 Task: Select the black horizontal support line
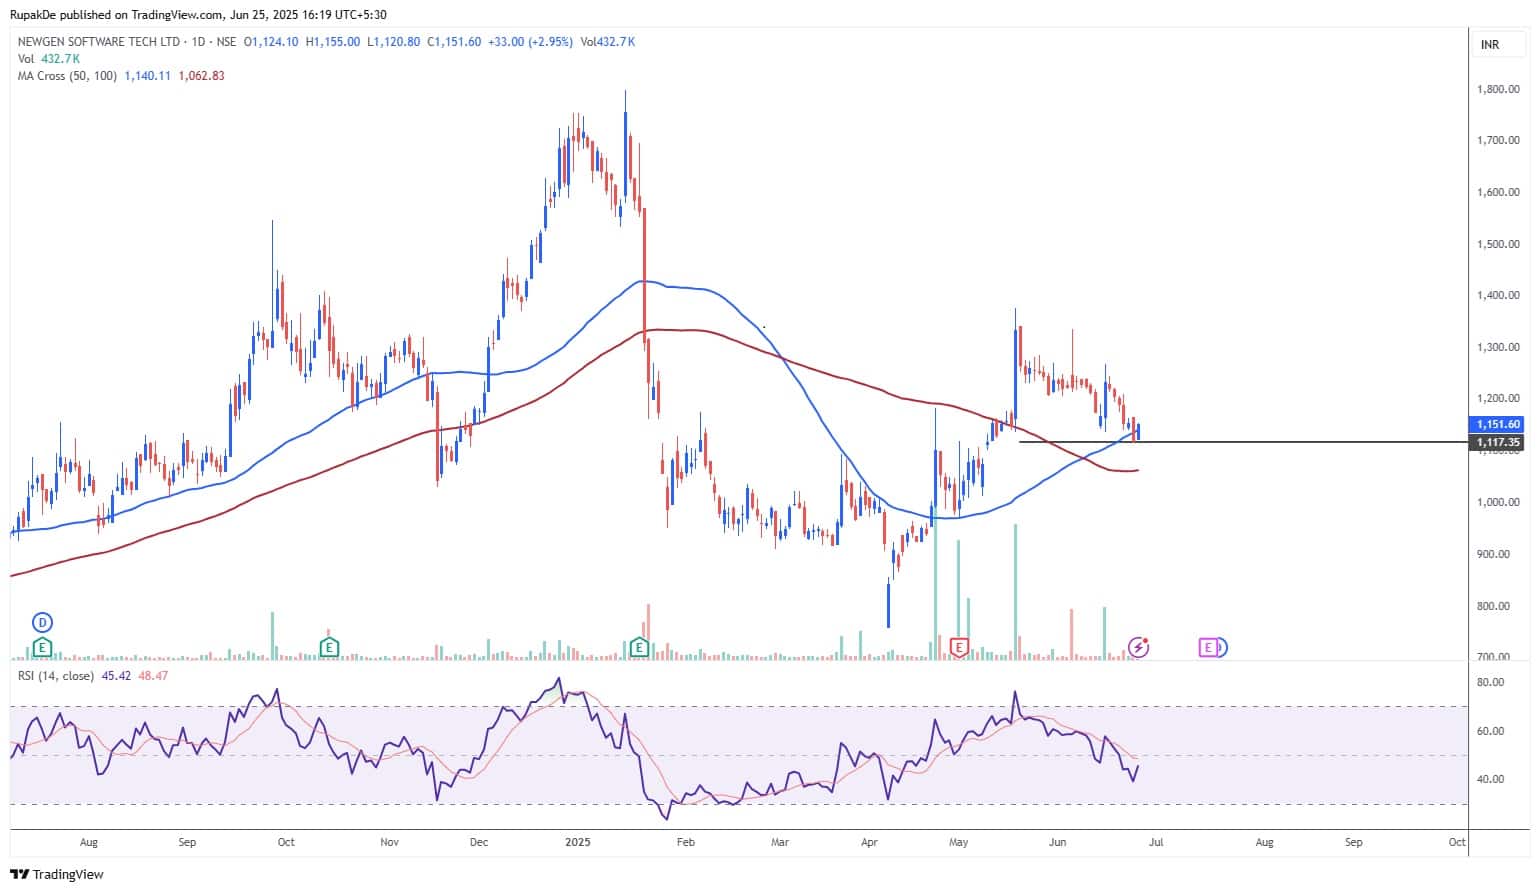(x=1250, y=441)
